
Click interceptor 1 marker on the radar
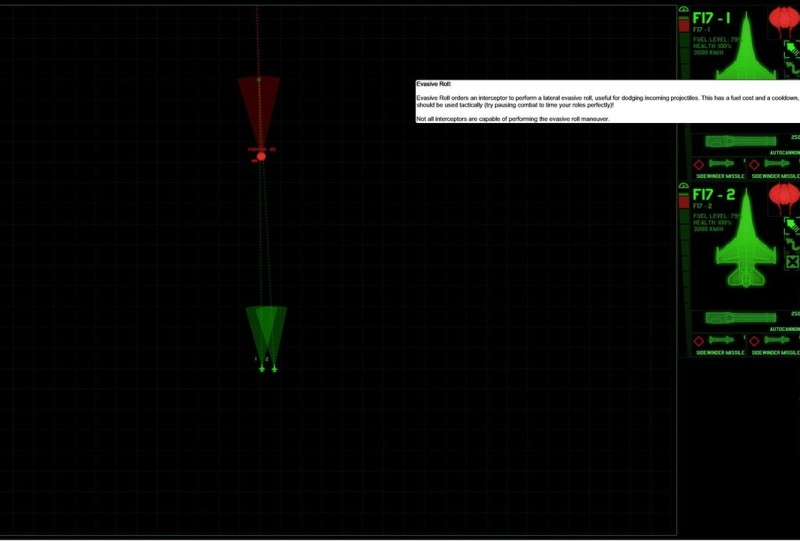262,369
